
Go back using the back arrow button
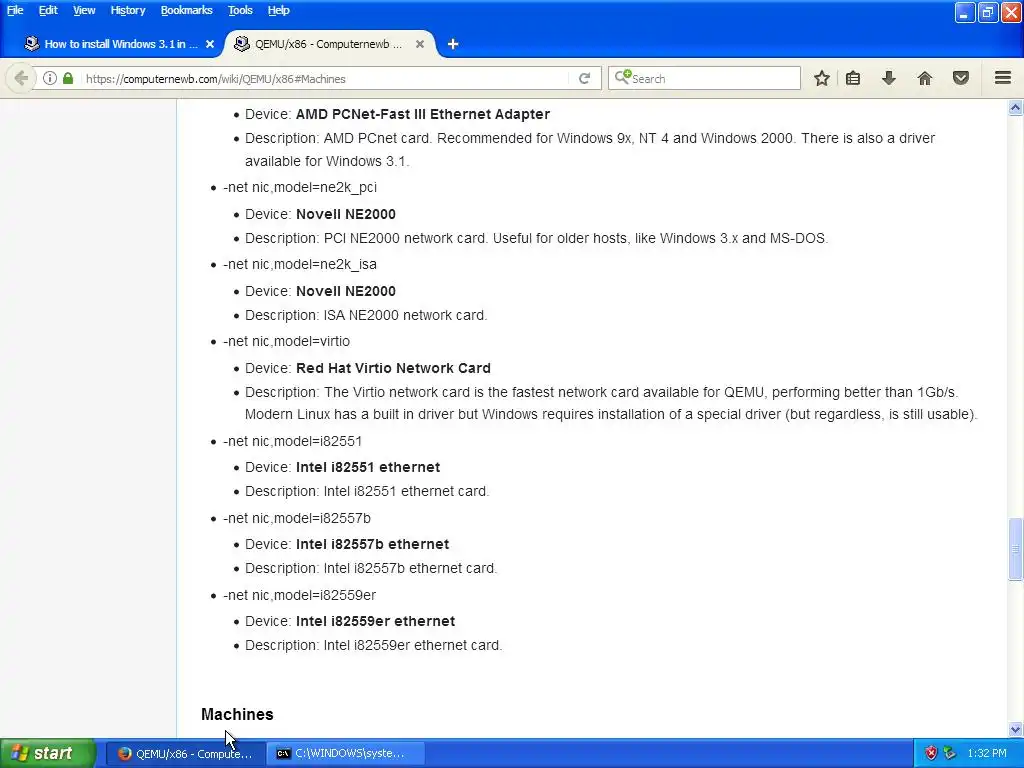click(21, 78)
